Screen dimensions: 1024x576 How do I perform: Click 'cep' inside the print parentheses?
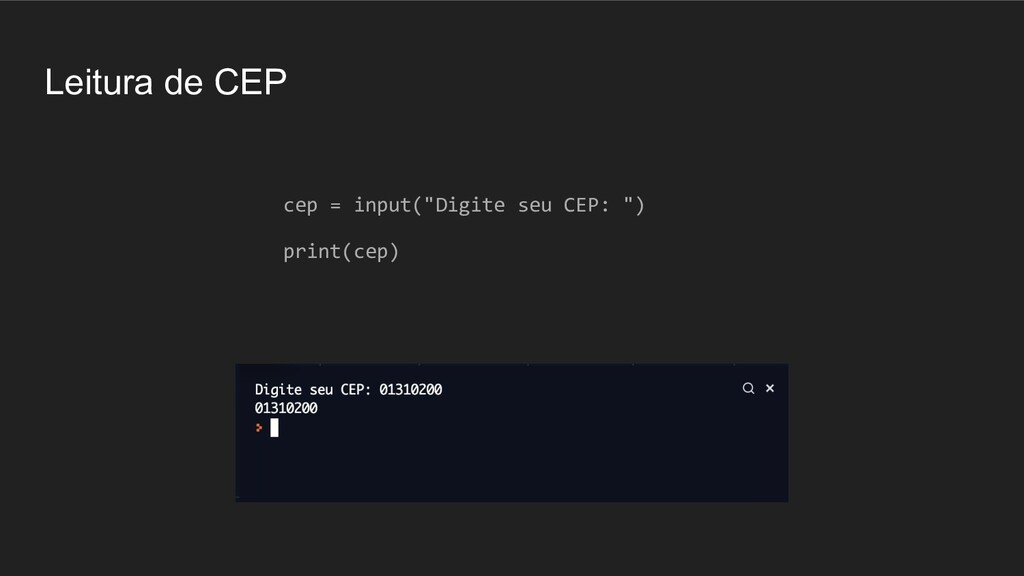pyautogui.click(x=370, y=253)
